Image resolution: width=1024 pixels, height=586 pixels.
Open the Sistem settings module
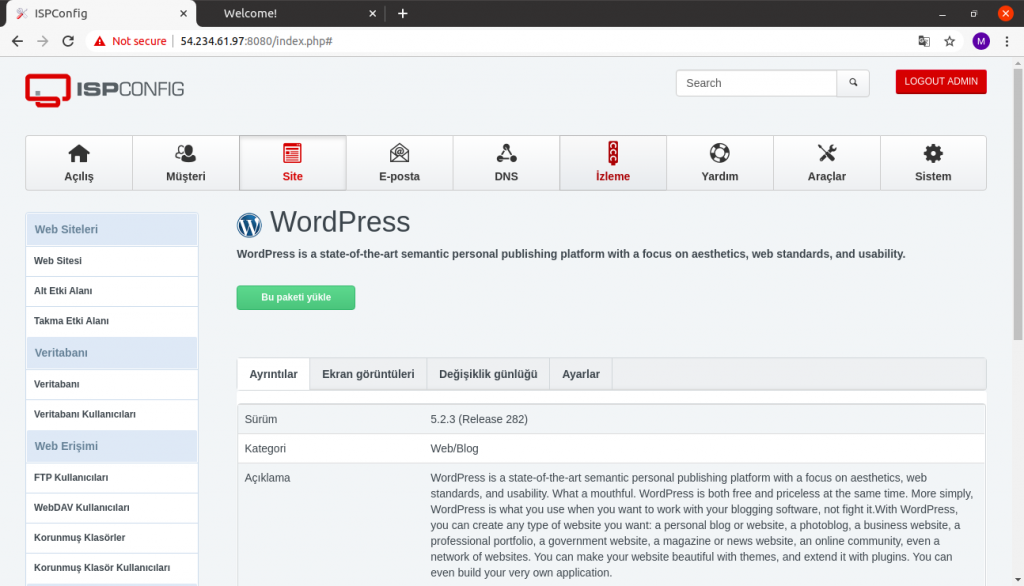(933, 163)
